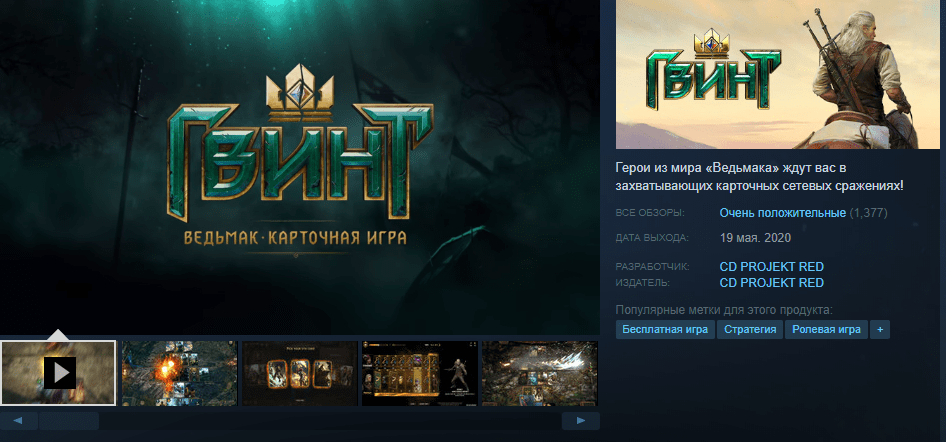This screenshot has width=946, height=442.
Task: Click the Гвинт header capsule image with Geralt
Action: [x=777, y=75]
